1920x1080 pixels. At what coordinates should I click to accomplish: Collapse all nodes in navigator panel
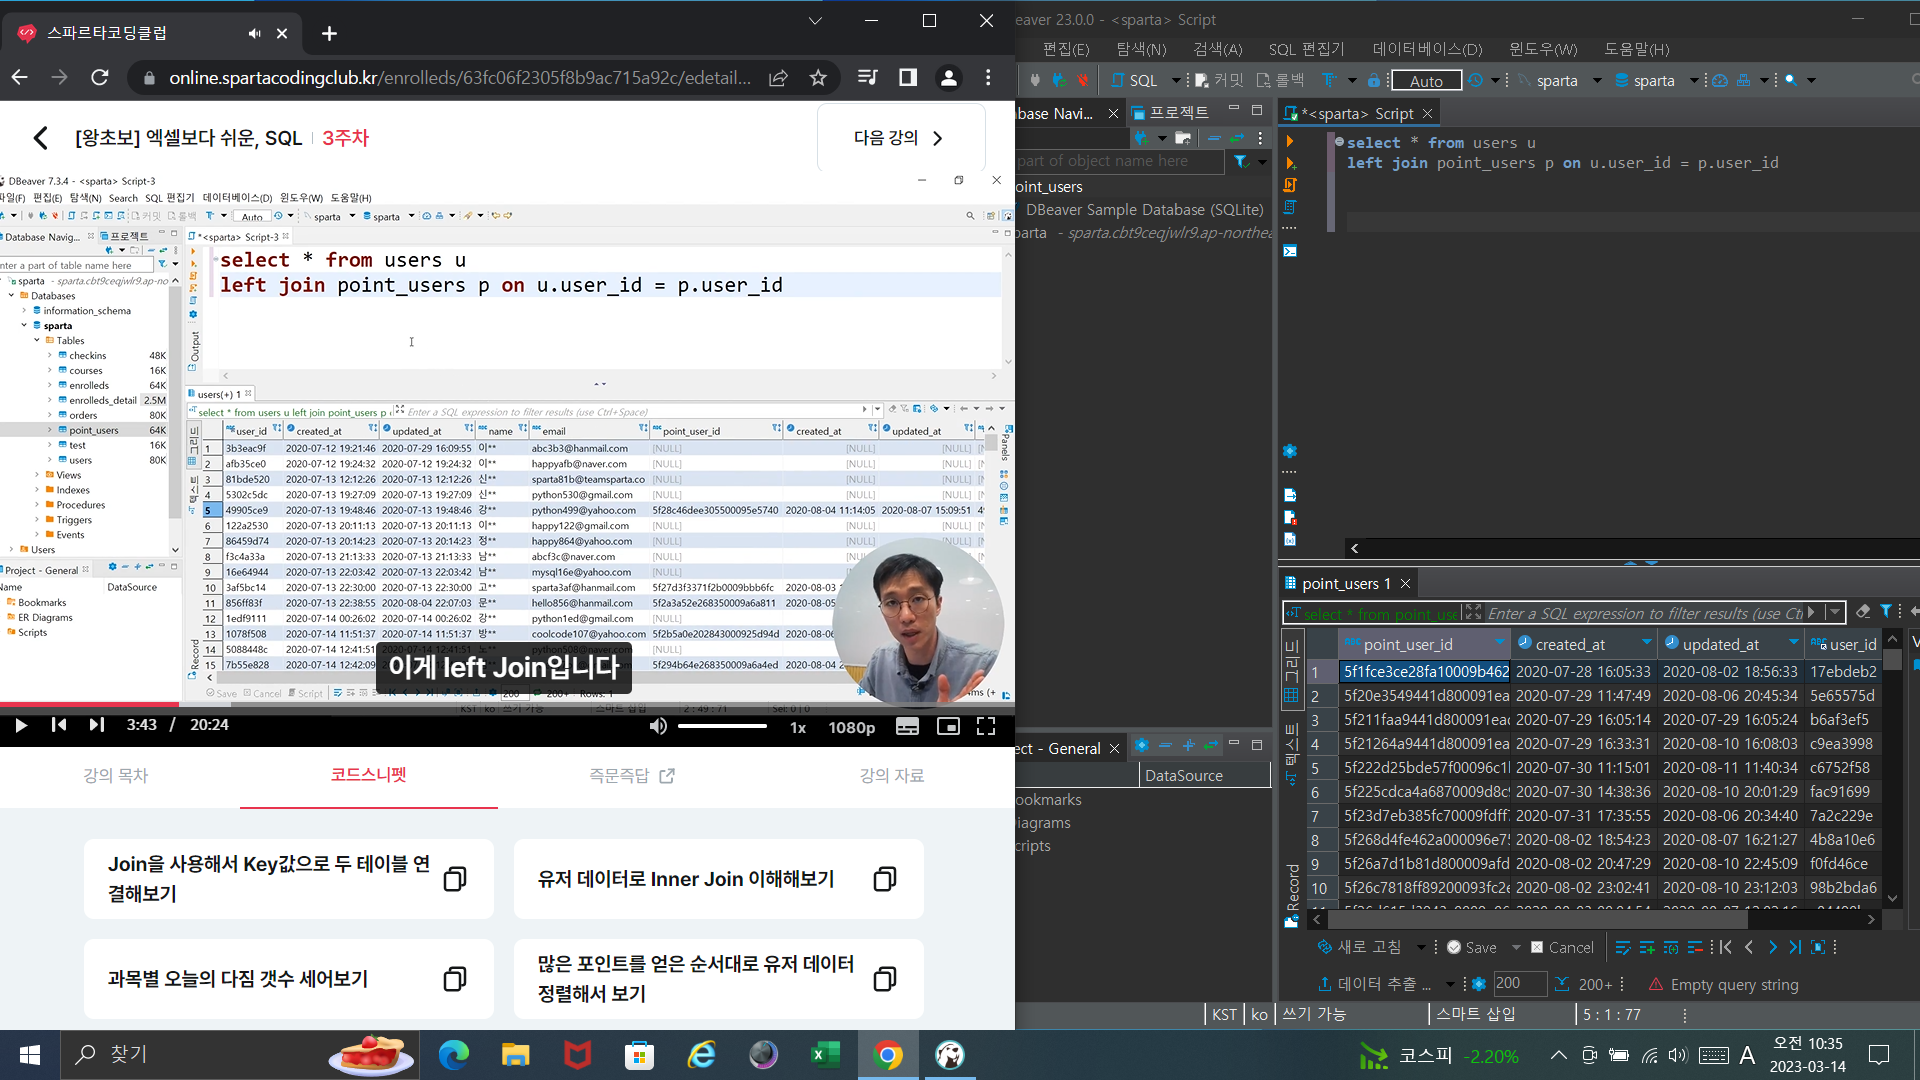[x=1214, y=138]
